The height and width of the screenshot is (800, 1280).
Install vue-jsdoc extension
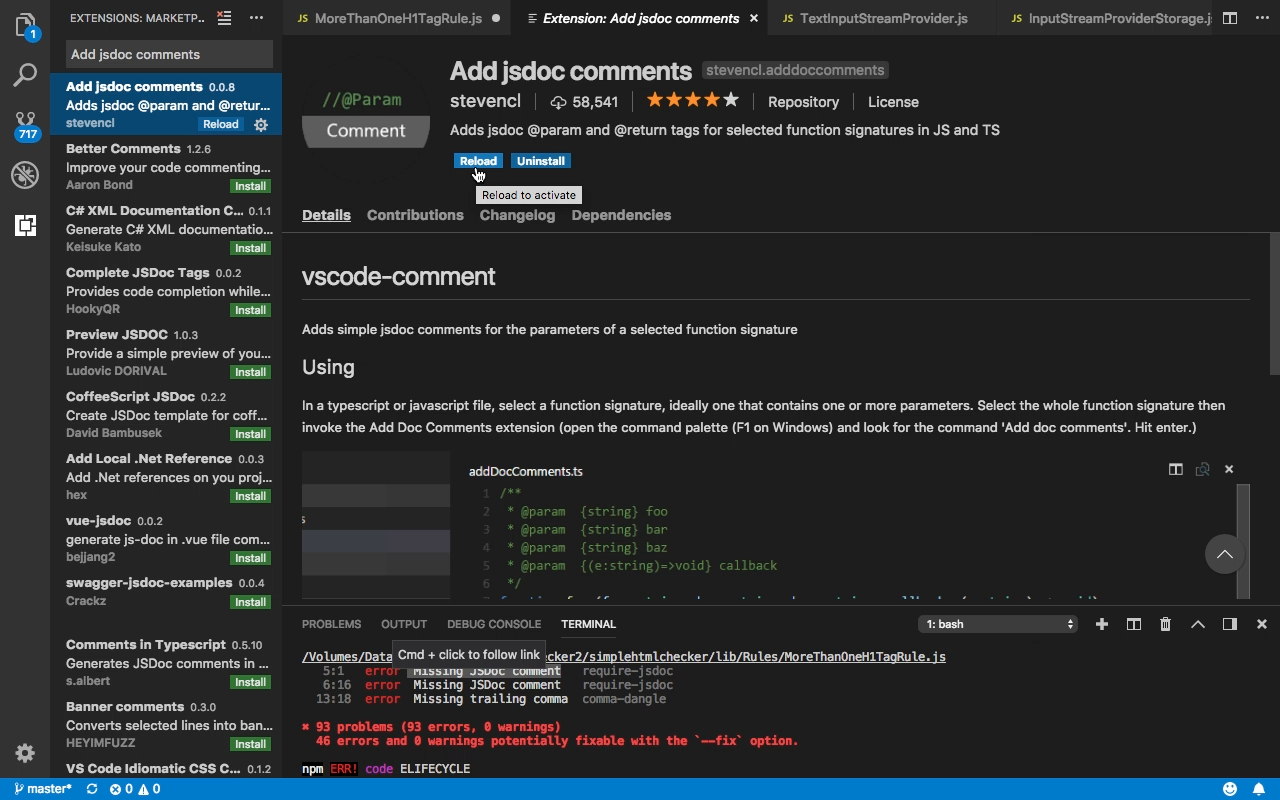pos(250,558)
